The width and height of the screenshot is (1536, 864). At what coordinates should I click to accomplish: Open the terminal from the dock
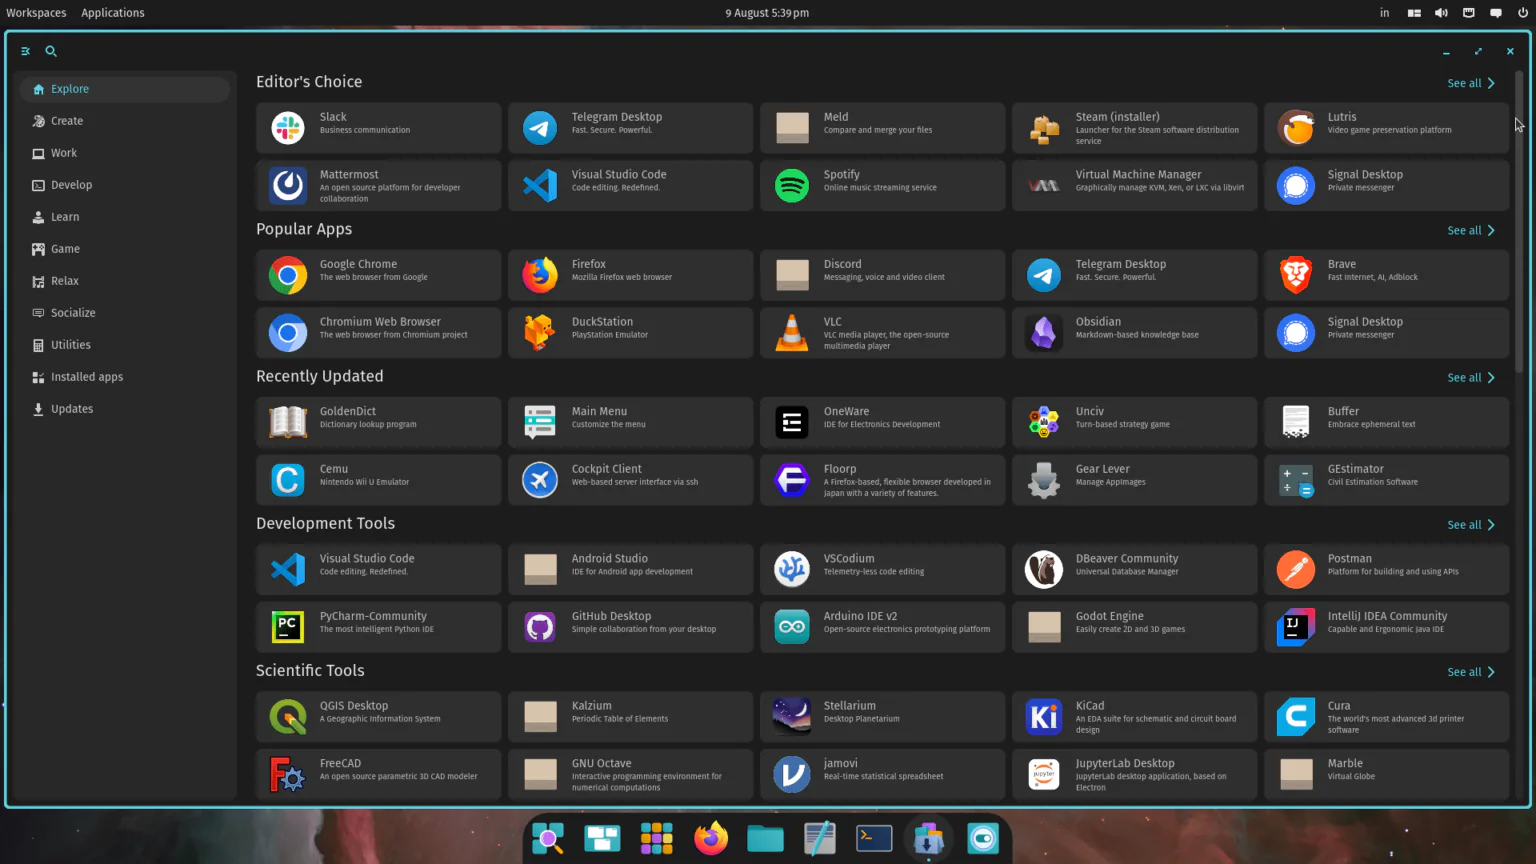pyautogui.click(x=874, y=838)
